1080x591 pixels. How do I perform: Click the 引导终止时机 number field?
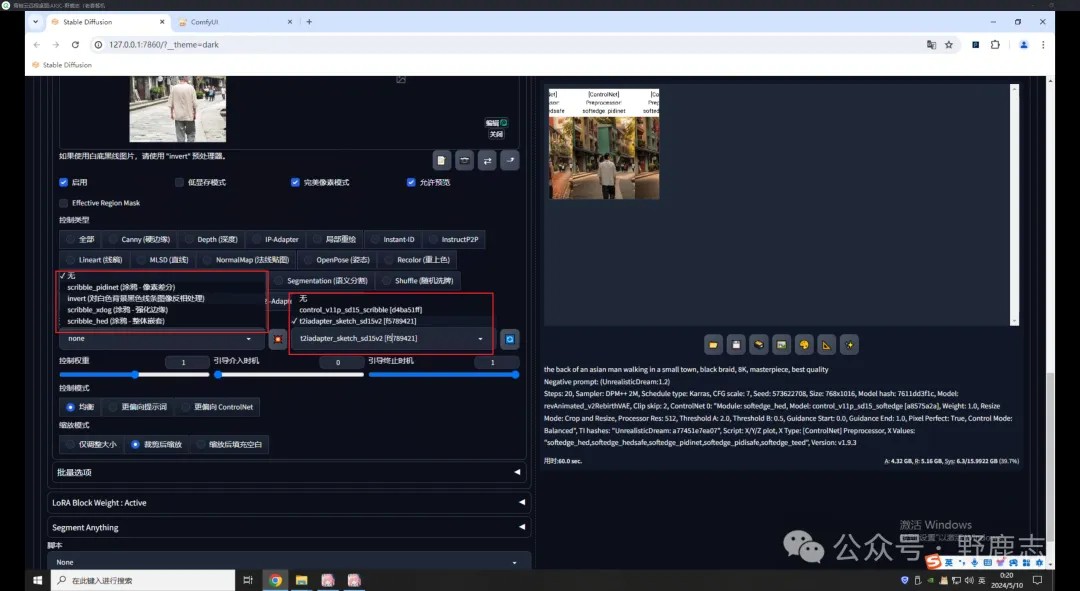click(496, 362)
